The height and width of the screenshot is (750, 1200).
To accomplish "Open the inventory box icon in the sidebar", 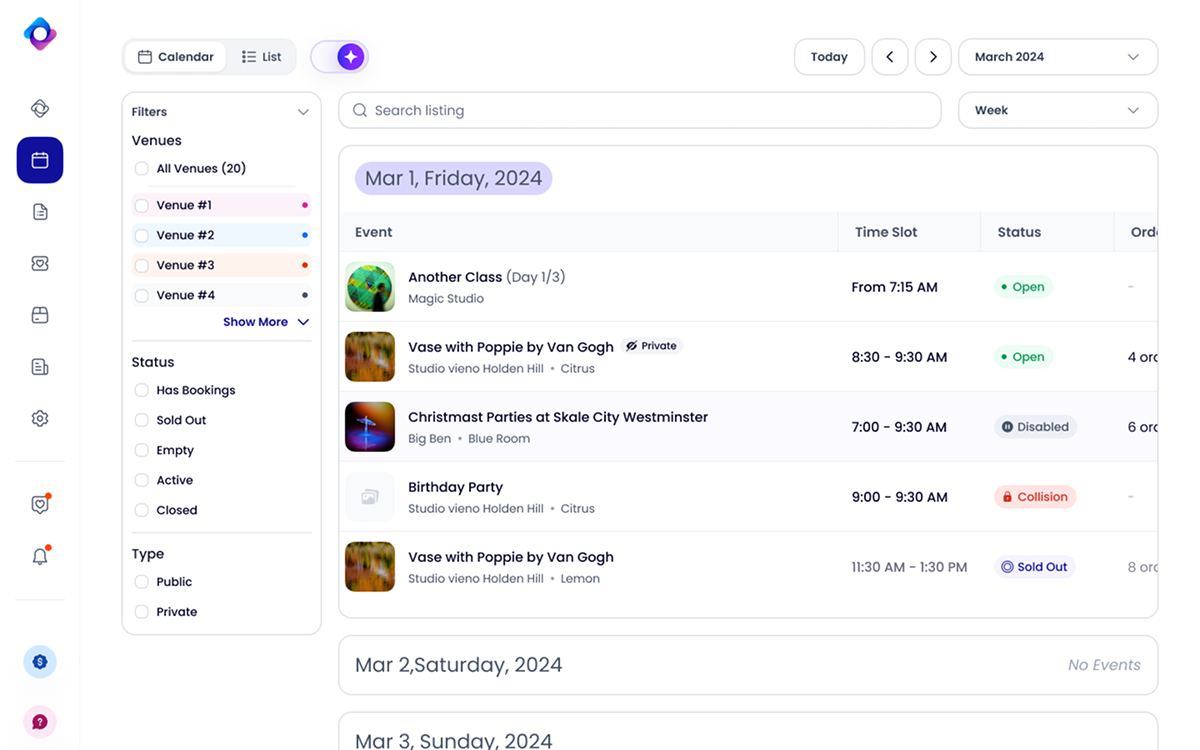I will click(x=39, y=314).
